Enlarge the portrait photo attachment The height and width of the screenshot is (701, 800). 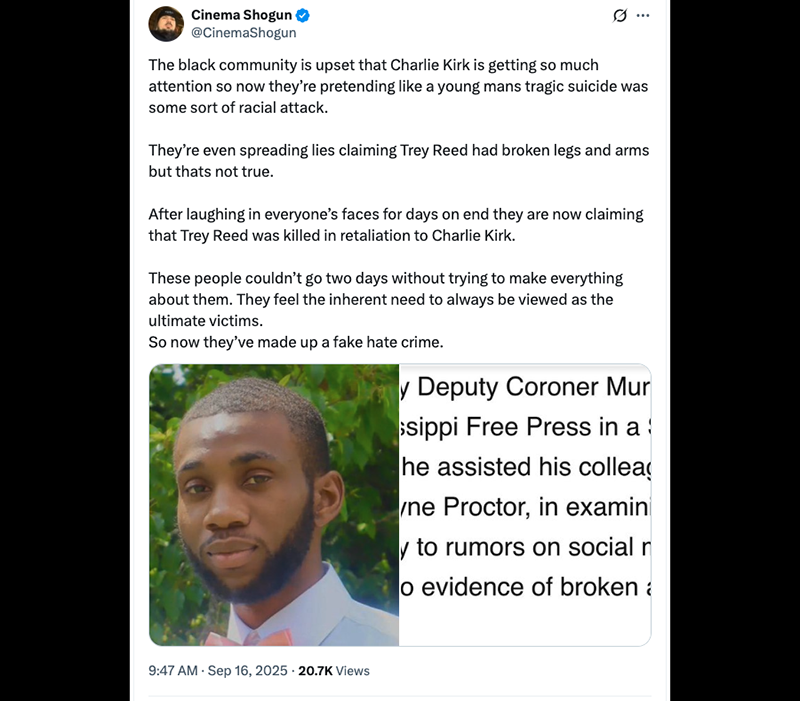[274, 505]
